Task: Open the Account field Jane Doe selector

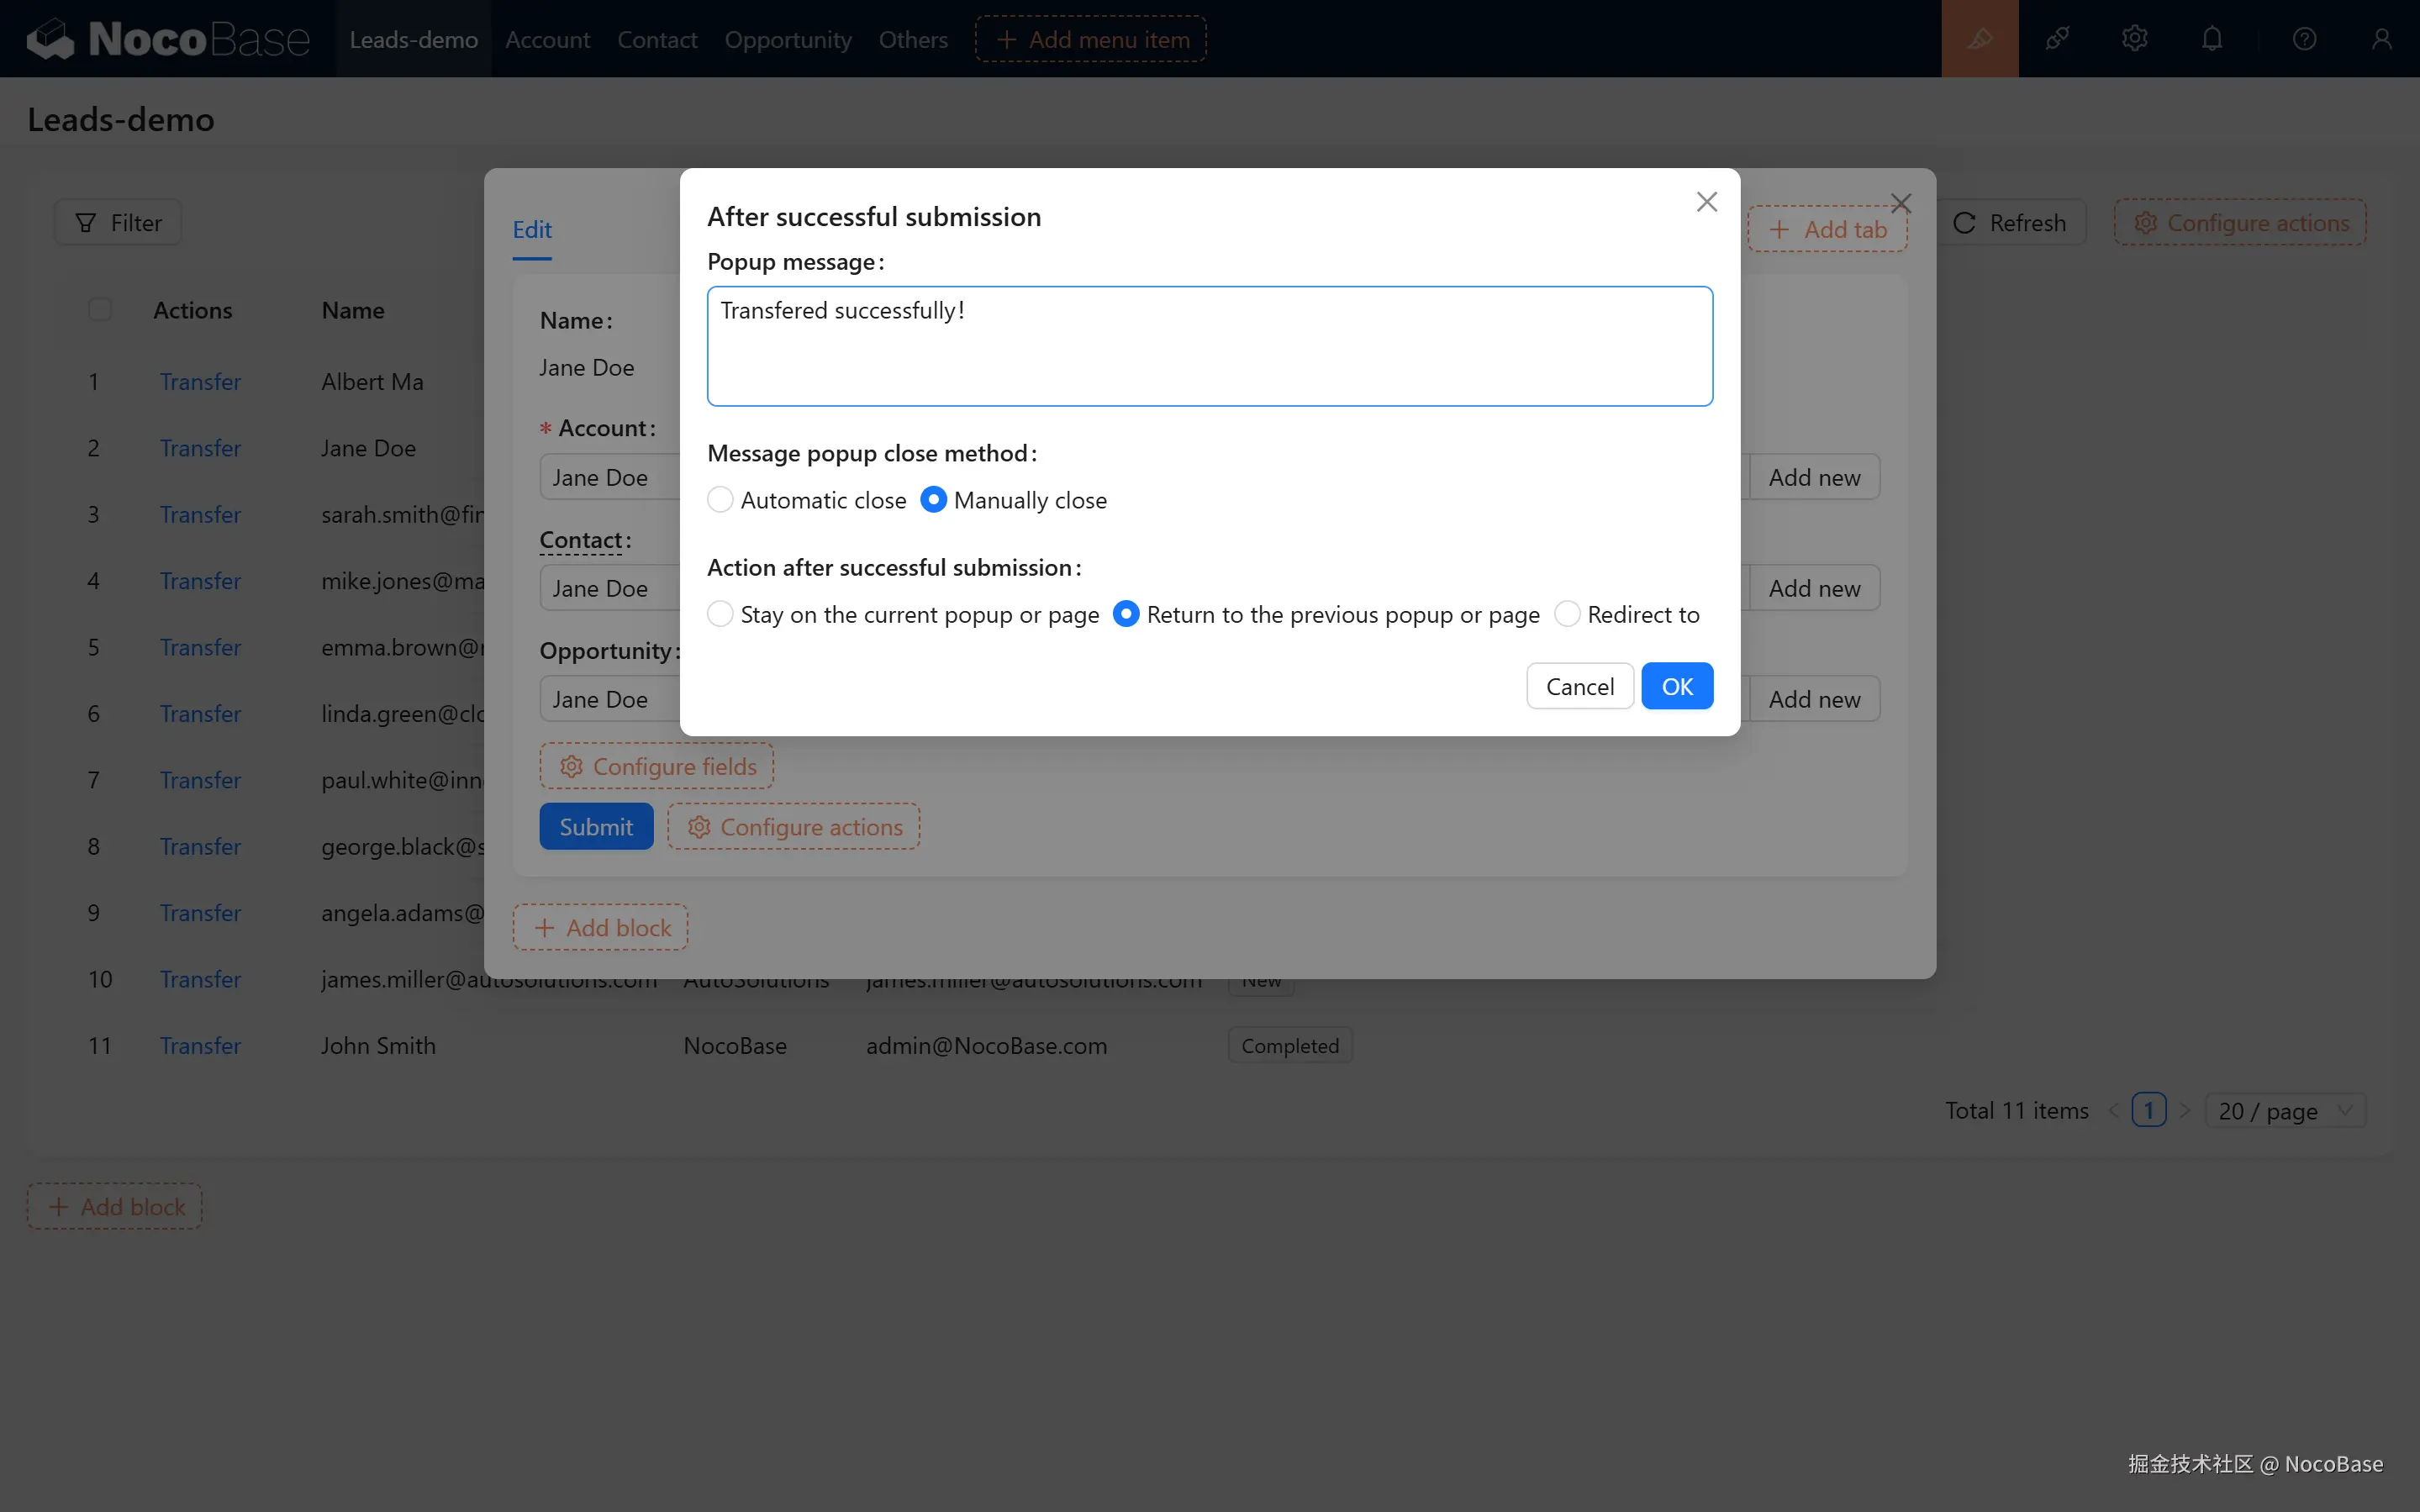Action: 610,477
